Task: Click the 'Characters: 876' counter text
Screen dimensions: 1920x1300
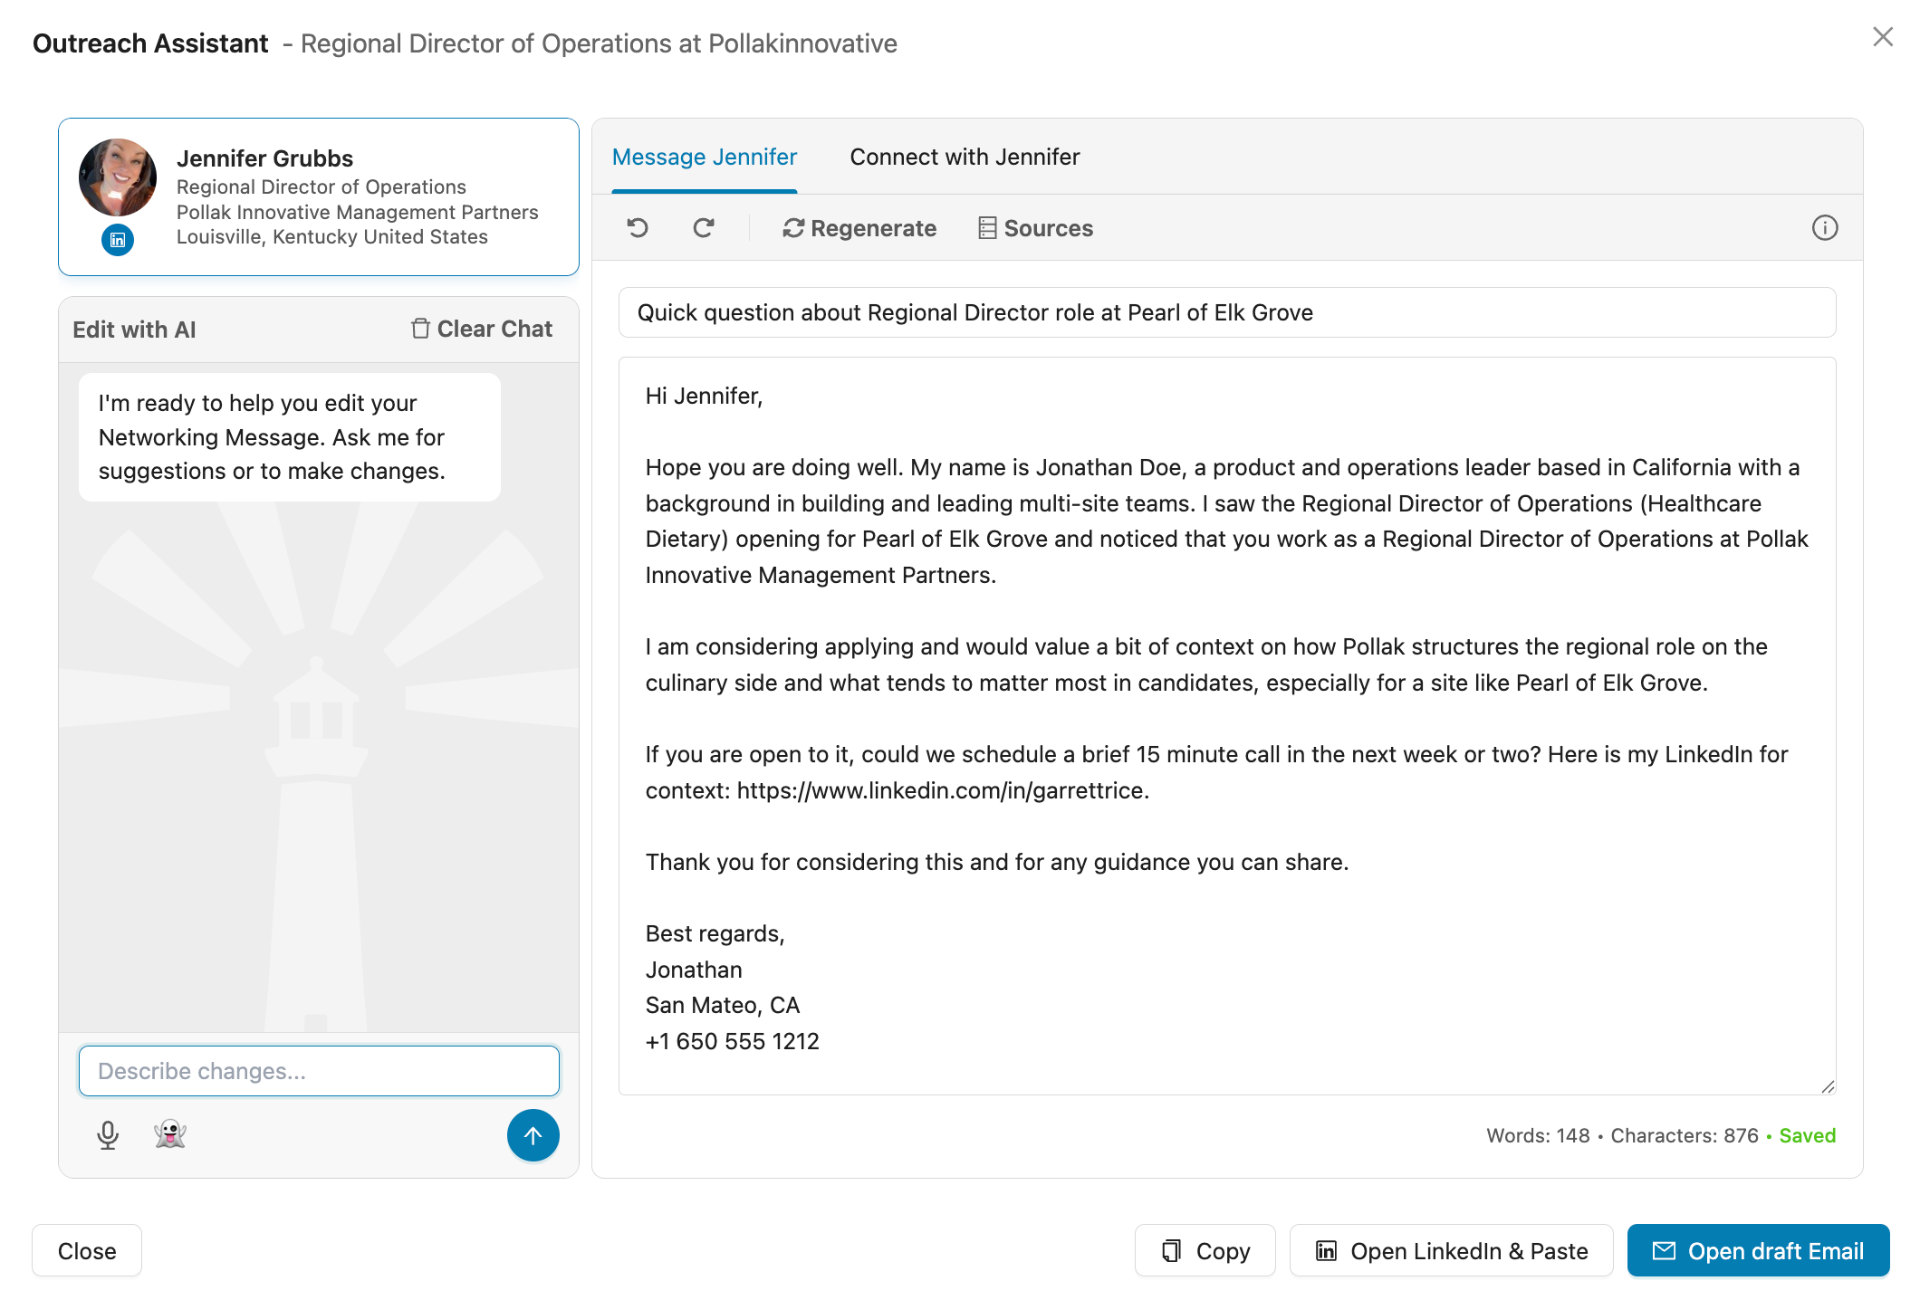Action: click(1684, 1136)
